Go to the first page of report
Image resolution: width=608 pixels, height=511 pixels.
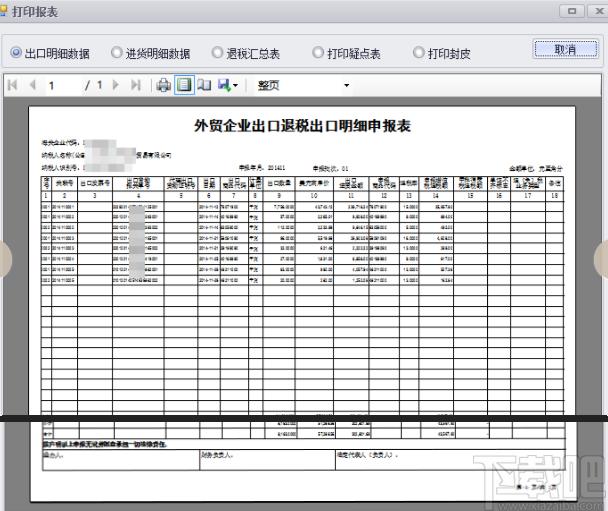click(x=12, y=85)
